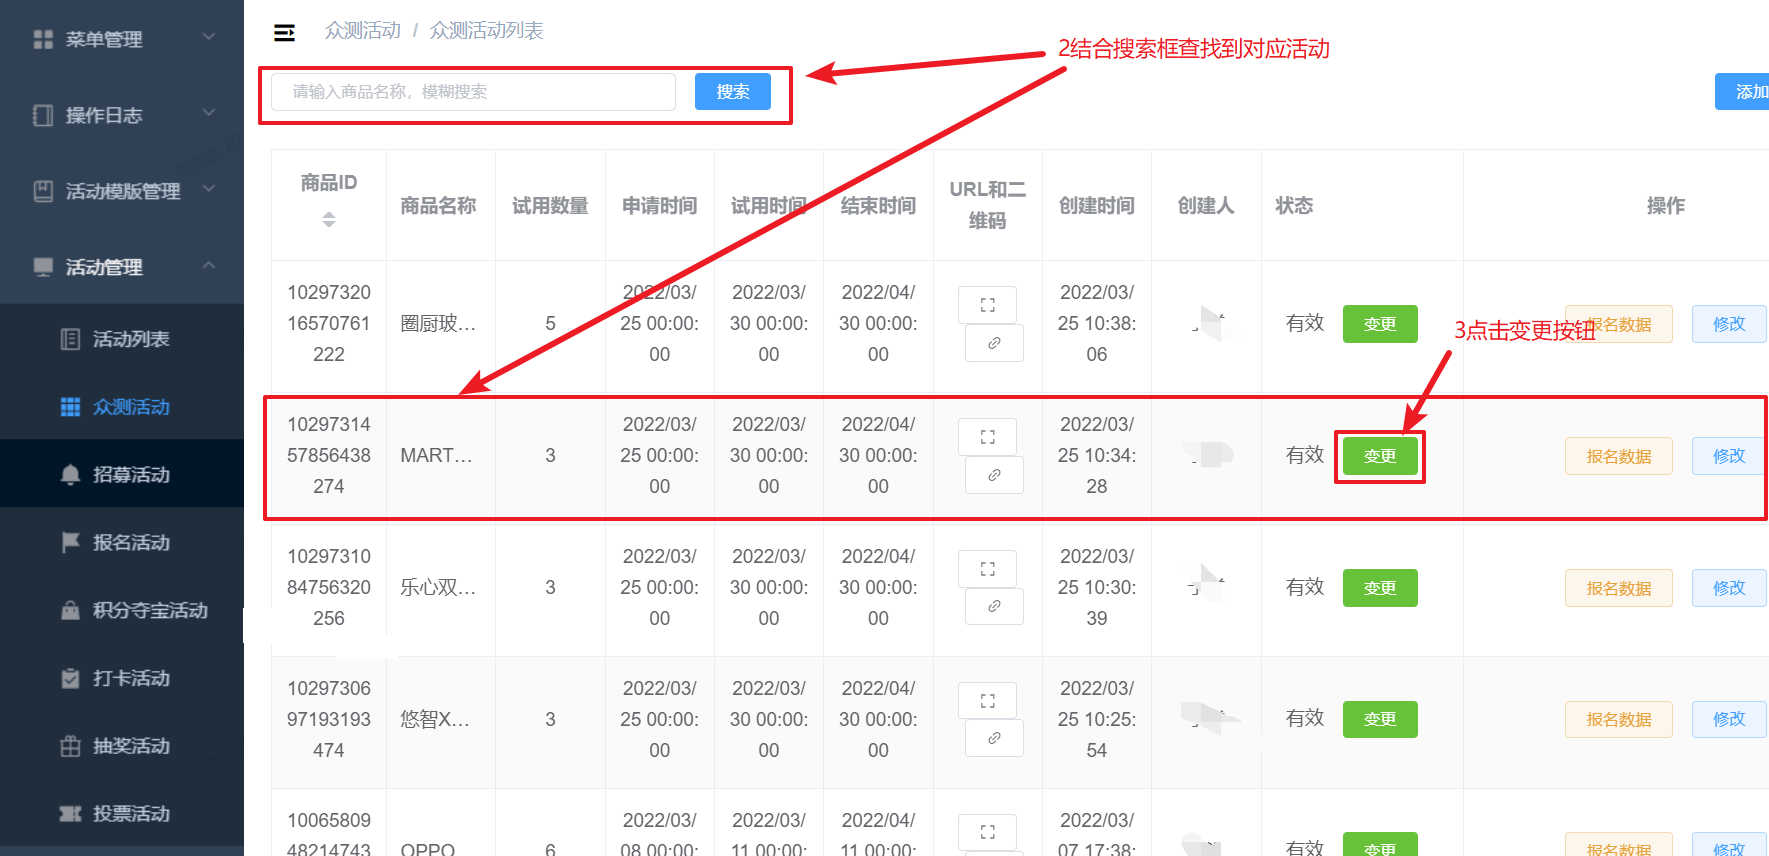Sort table by 商品ID arrows
The image size is (1769, 856).
point(329,219)
